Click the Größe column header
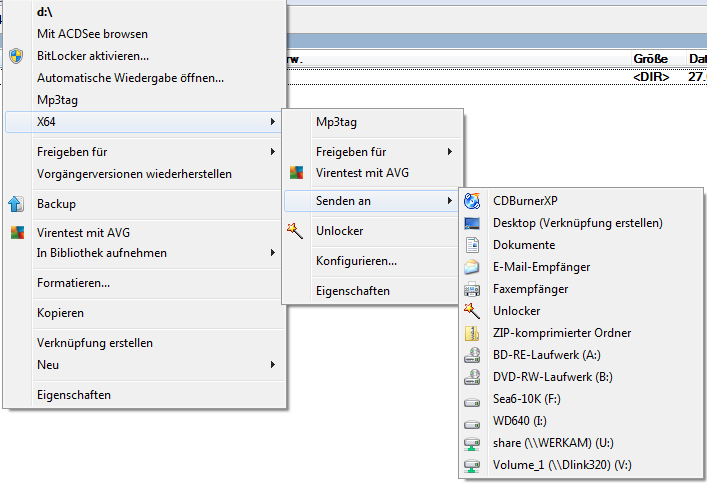 pos(651,59)
